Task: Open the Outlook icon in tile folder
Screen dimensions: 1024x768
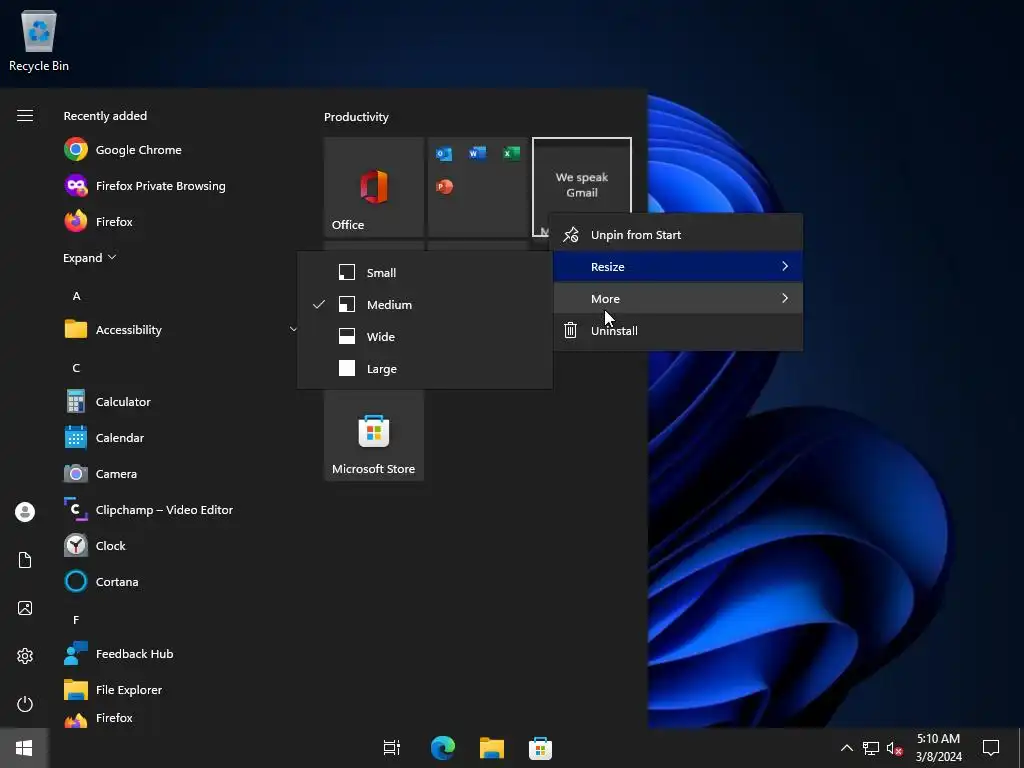Action: point(444,153)
